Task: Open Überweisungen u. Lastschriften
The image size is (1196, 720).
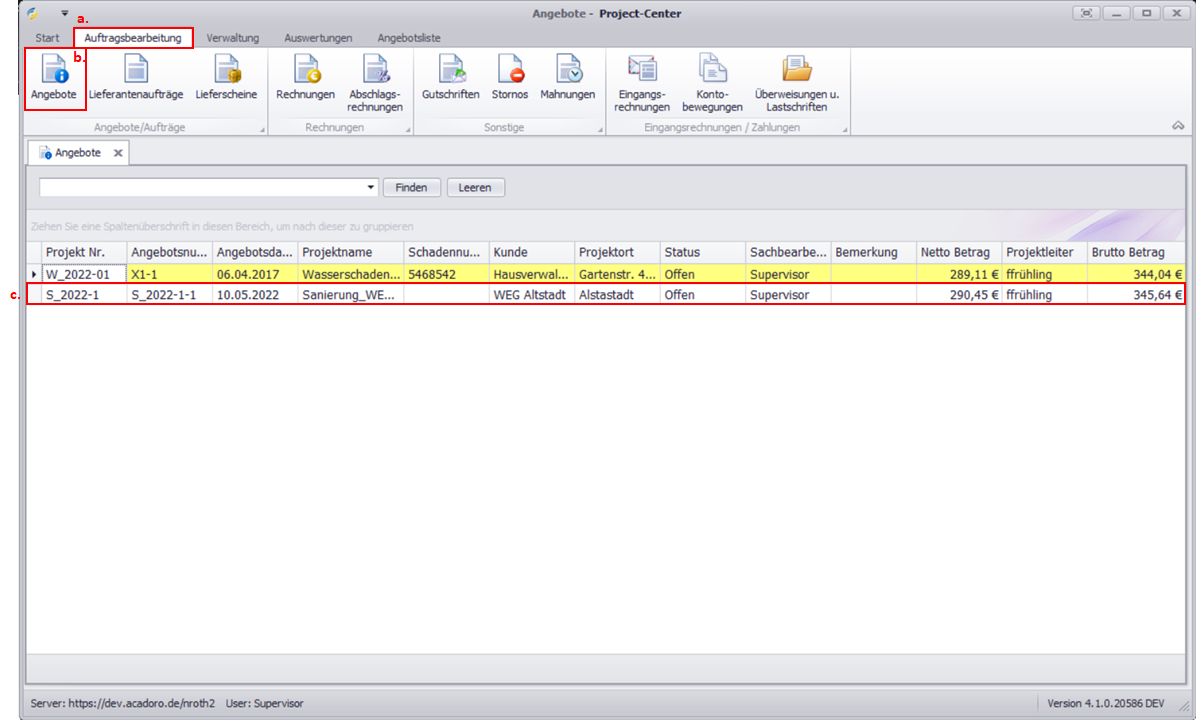Action: click(x=797, y=82)
